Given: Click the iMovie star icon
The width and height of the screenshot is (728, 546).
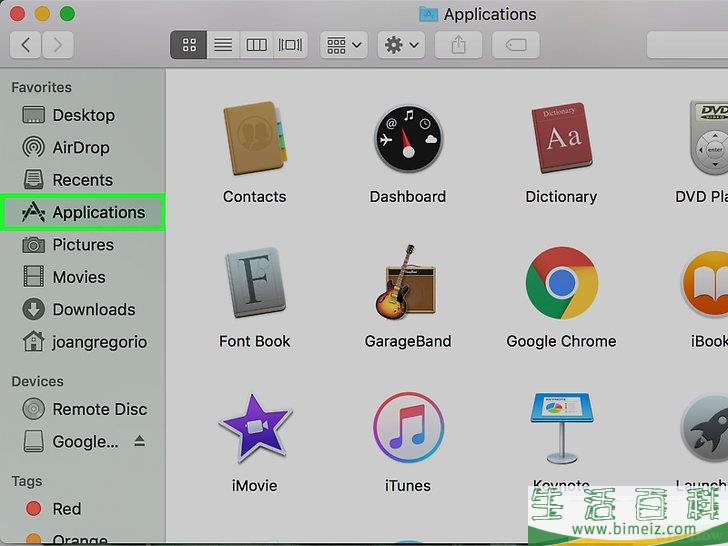Looking at the screenshot, I should [255, 428].
